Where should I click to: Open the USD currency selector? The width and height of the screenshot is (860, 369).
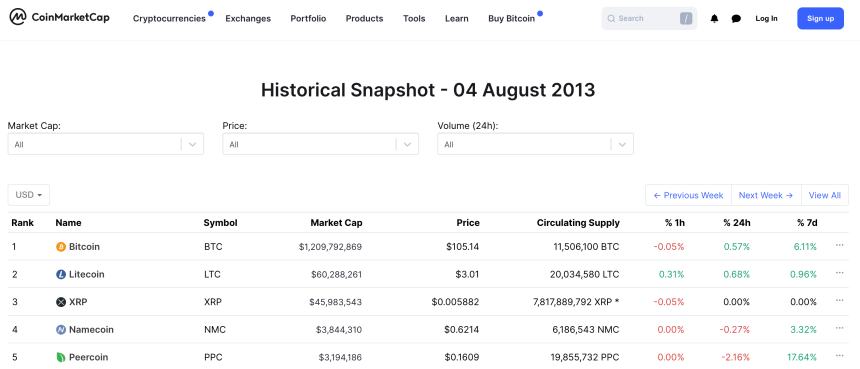(x=29, y=195)
